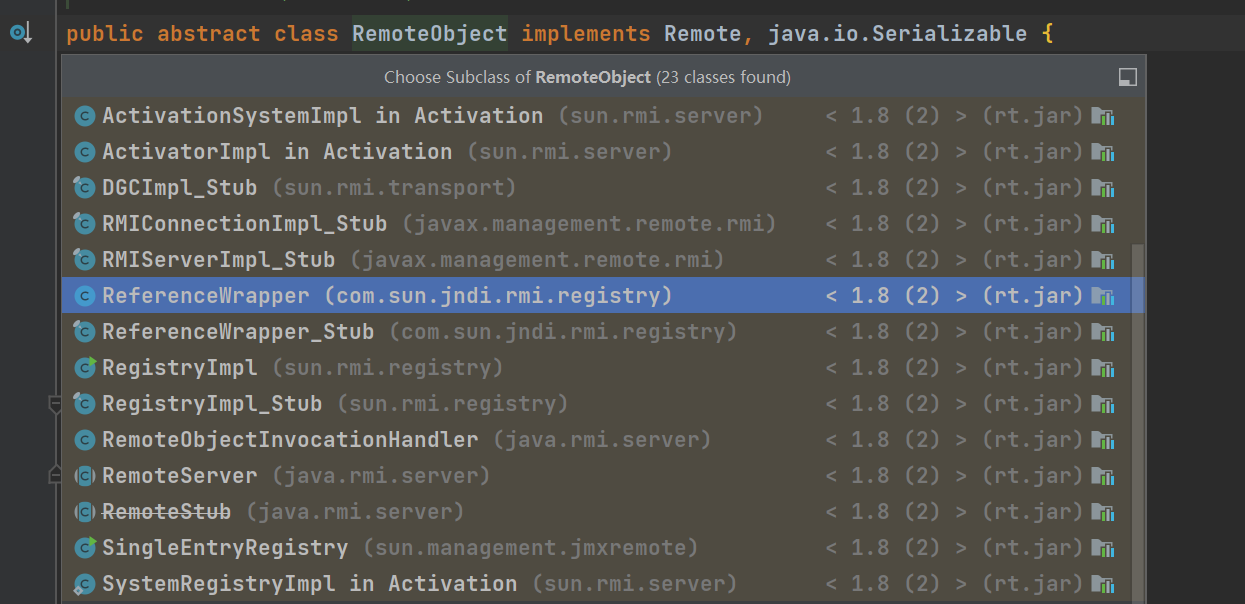
Task: Click the rt.jar library icon on ActivatorImpl row
Action: click(1103, 152)
